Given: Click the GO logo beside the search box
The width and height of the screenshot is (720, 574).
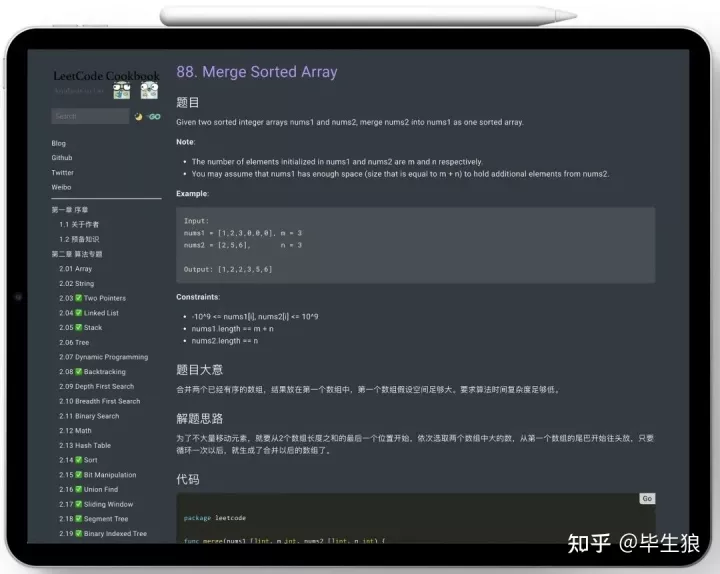Looking at the screenshot, I should tap(153, 117).
